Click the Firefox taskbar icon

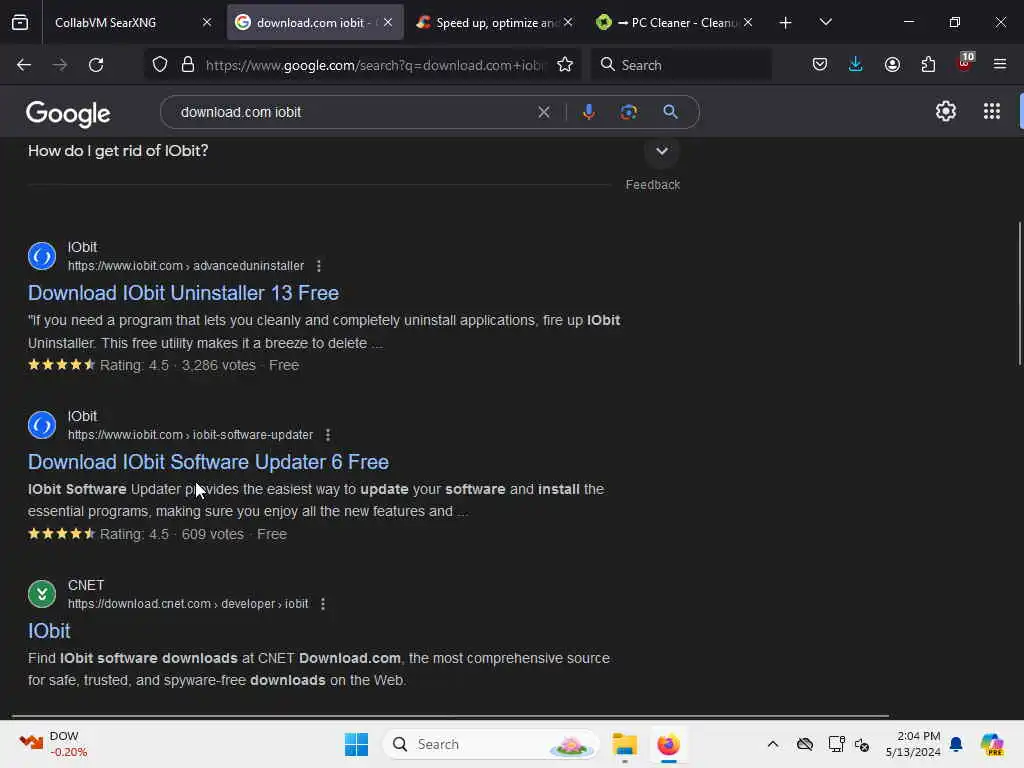[668, 744]
